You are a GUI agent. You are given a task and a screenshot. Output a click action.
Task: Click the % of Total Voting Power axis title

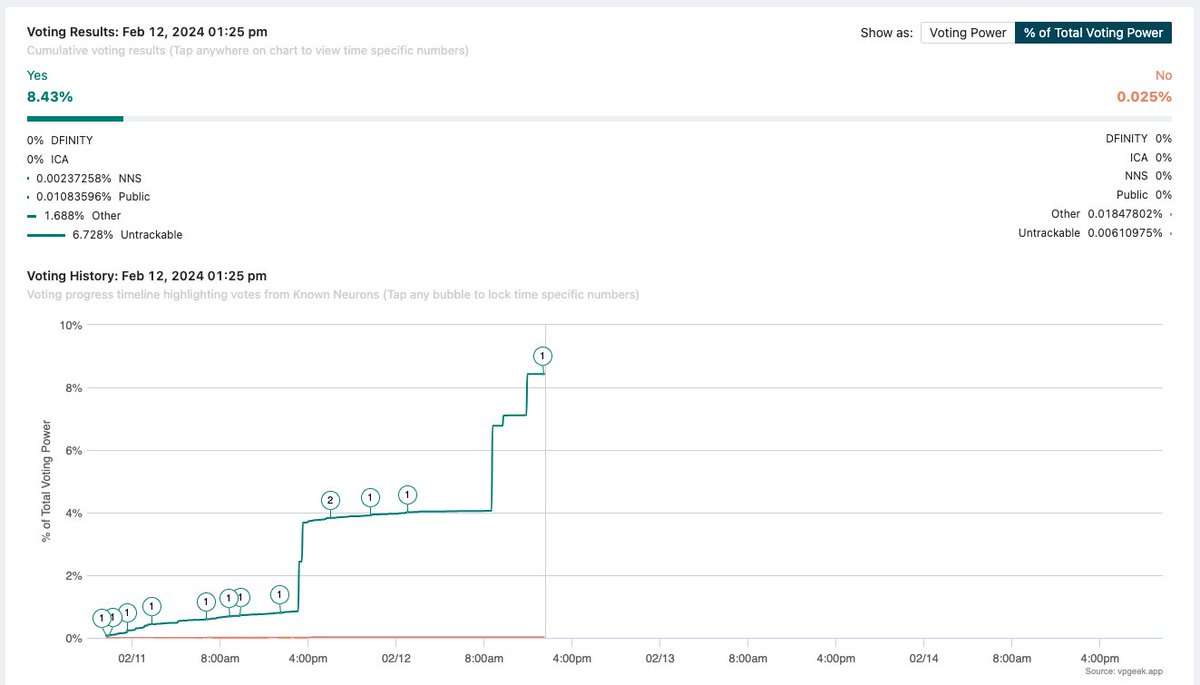click(x=46, y=481)
